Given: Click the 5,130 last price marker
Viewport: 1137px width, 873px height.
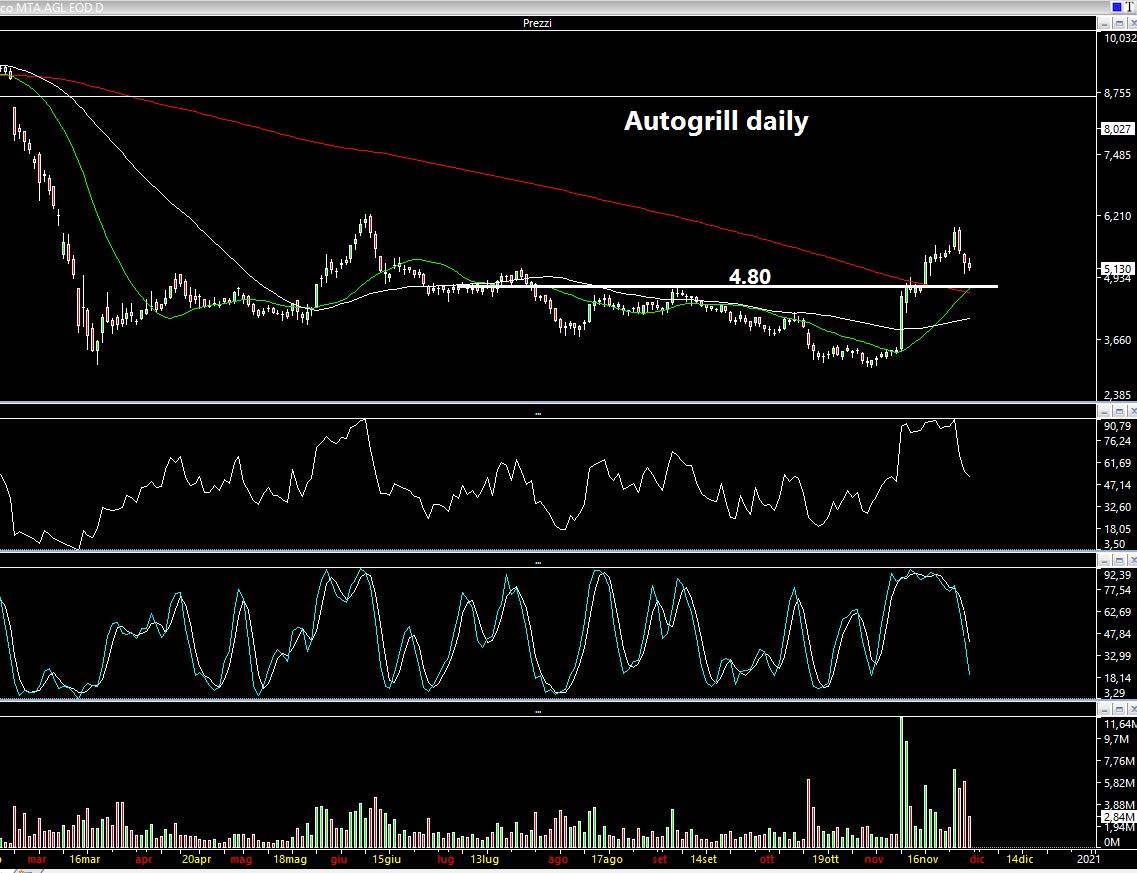Looking at the screenshot, I should click(x=1117, y=268).
